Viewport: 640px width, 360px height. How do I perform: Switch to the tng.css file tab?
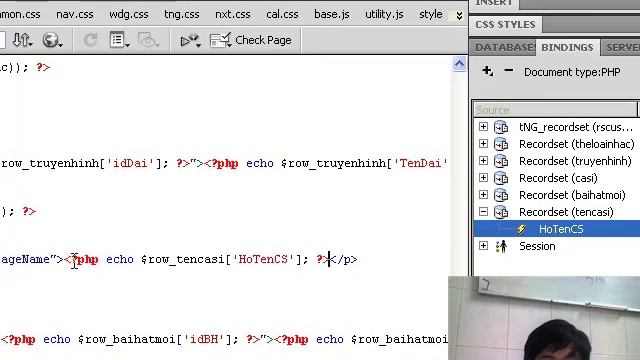pyautogui.click(x=182, y=14)
